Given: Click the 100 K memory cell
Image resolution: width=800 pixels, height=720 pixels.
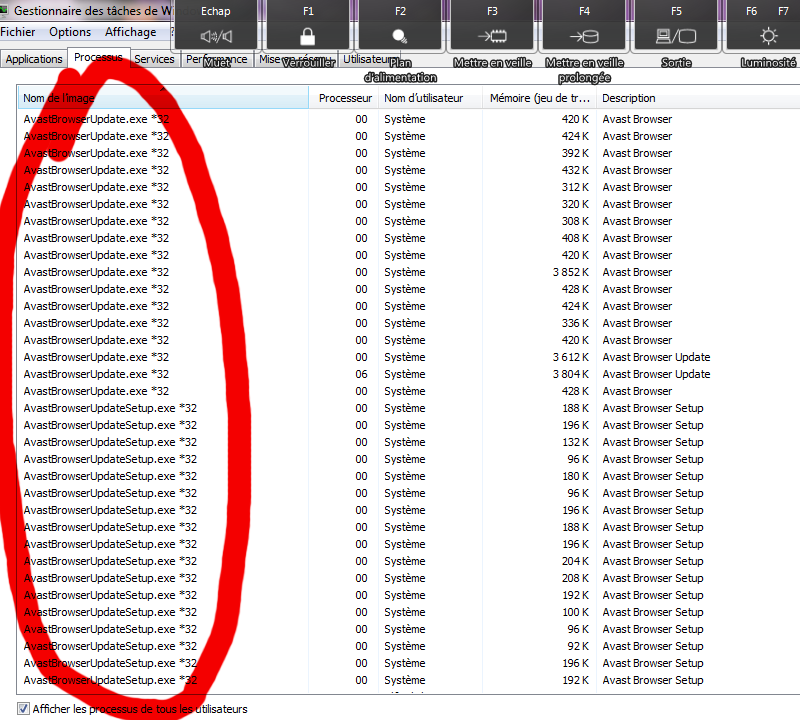Looking at the screenshot, I should [575, 612].
